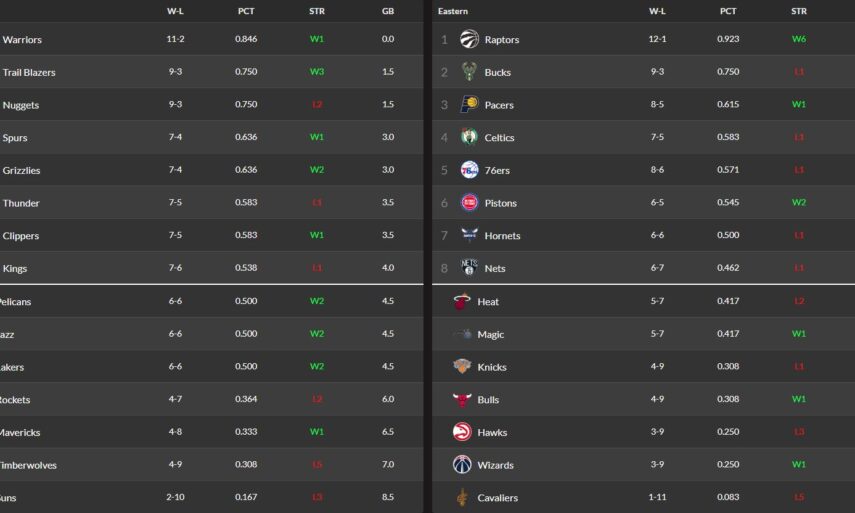Click the Bucks team logo
Viewport: 855px width, 513px height.
click(469, 72)
